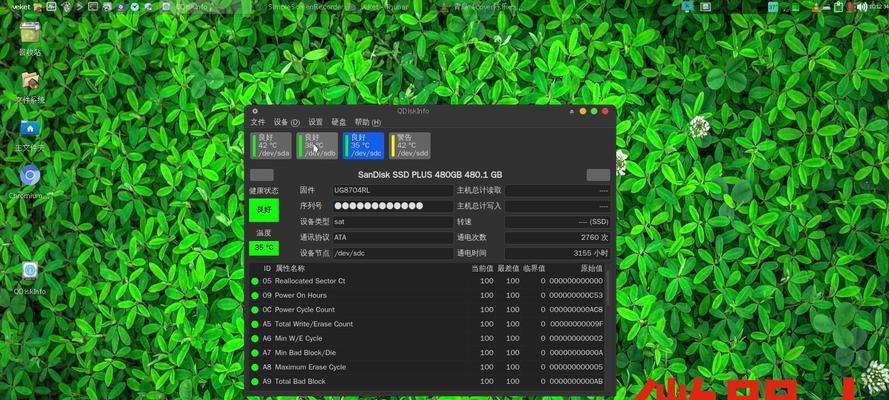The height and width of the screenshot is (400, 889).
Task: Click the green maximize button of QDiskInfo
Action: coord(594,111)
